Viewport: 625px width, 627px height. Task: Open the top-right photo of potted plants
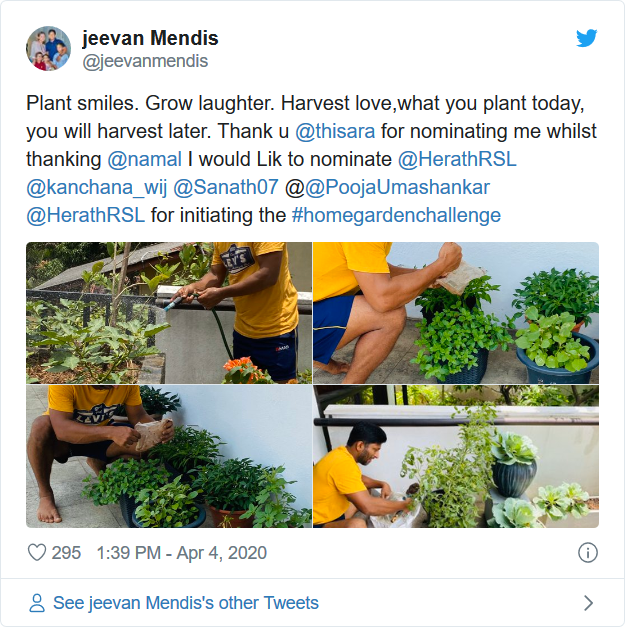point(456,313)
